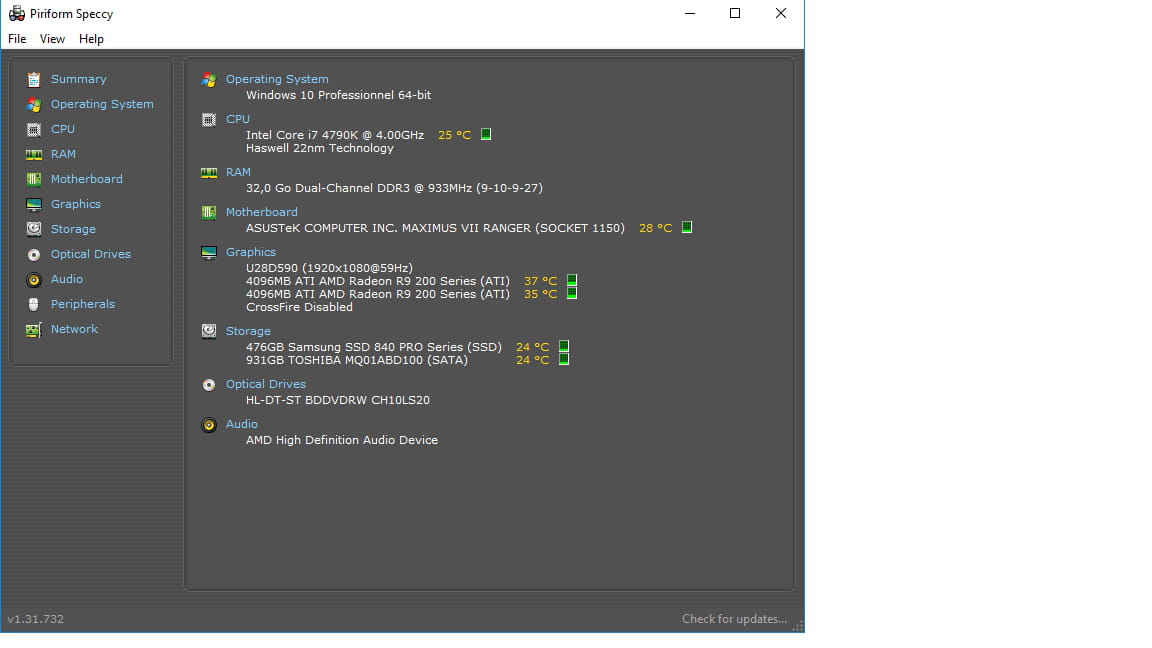Click the CPU chip icon in sidebar

pyautogui.click(x=34, y=129)
